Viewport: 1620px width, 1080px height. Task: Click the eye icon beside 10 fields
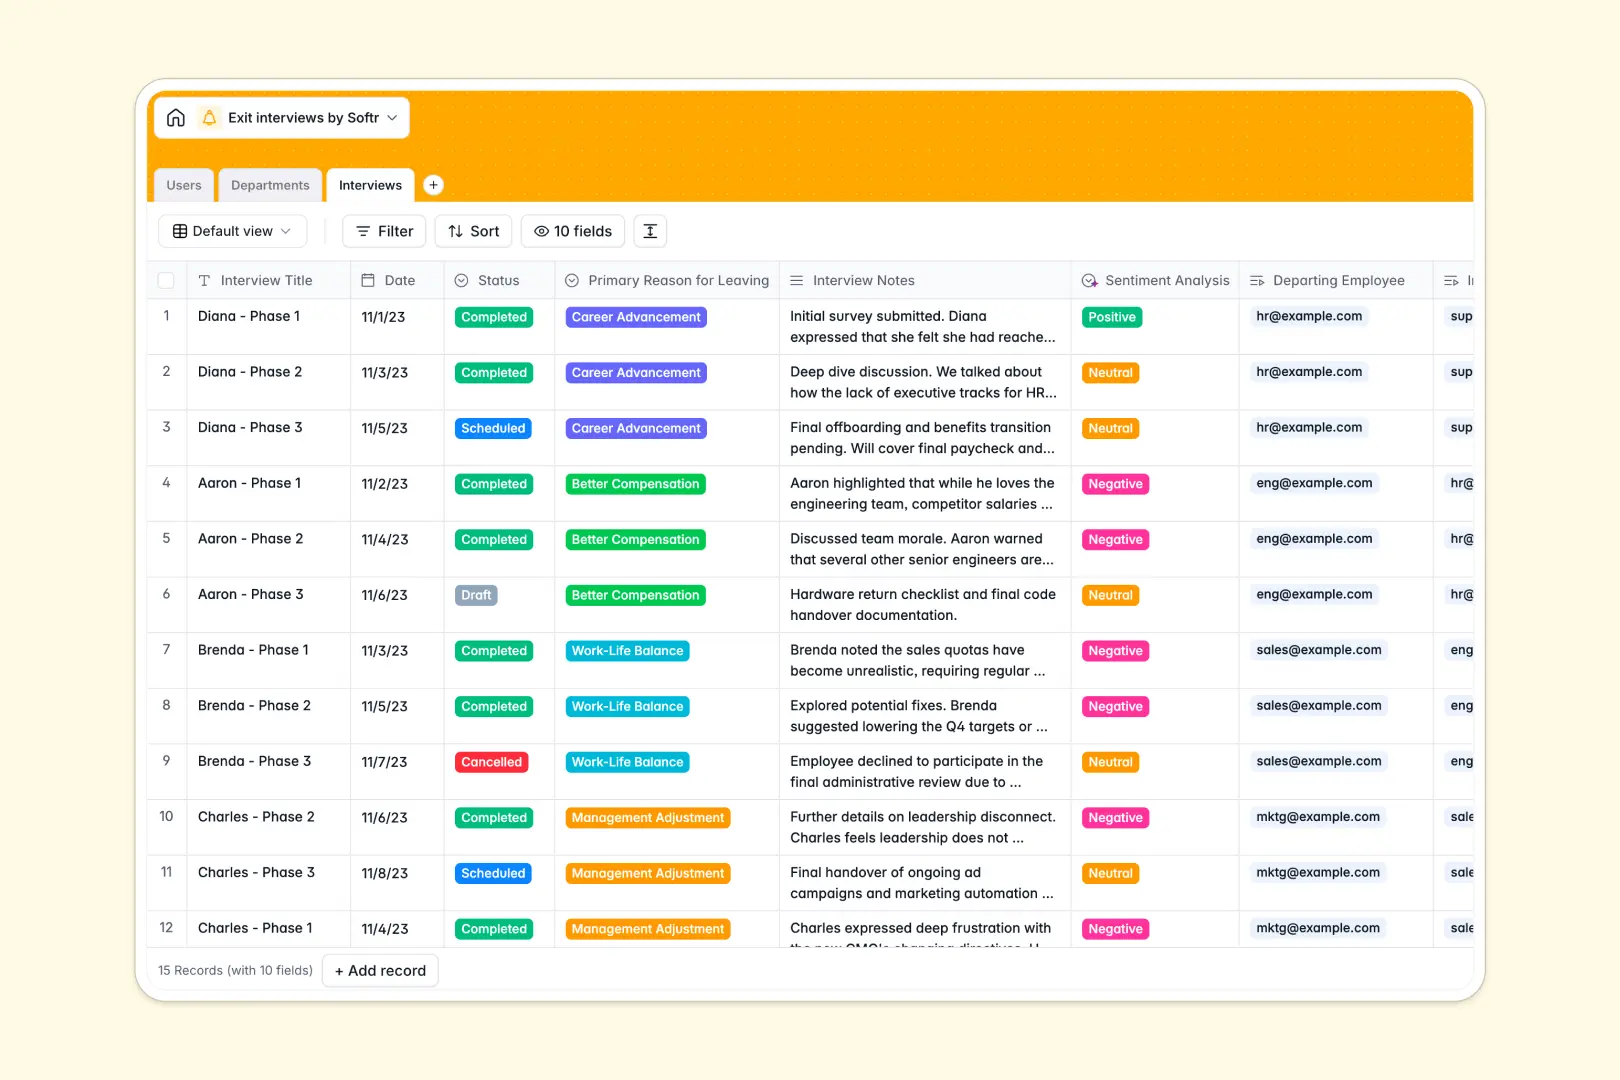tap(540, 231)
